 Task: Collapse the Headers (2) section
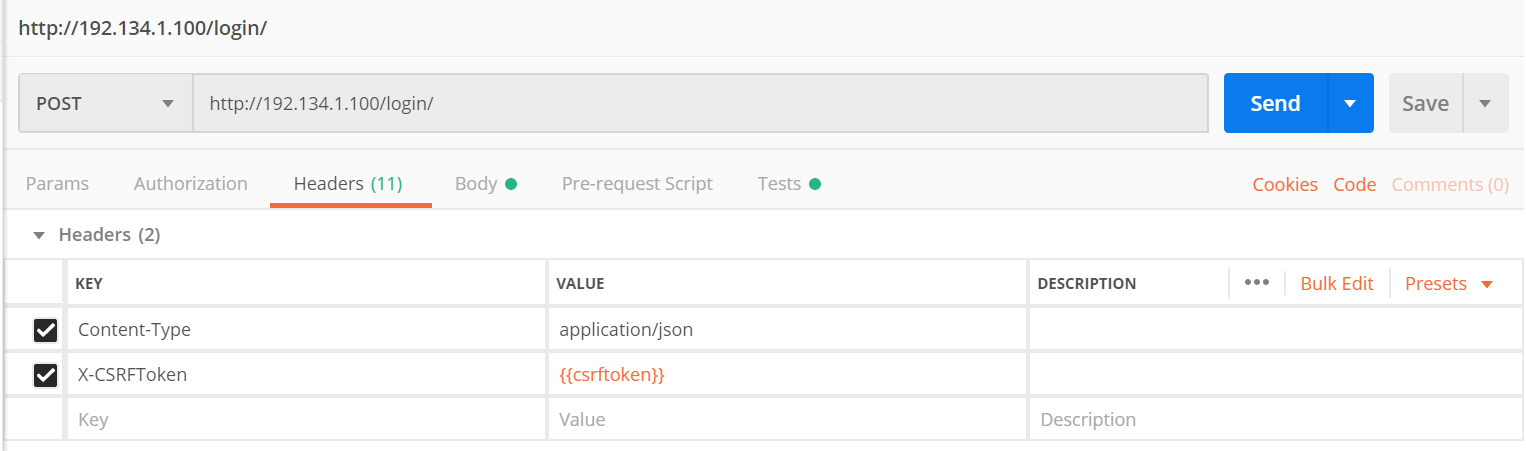tap(40, 235)
